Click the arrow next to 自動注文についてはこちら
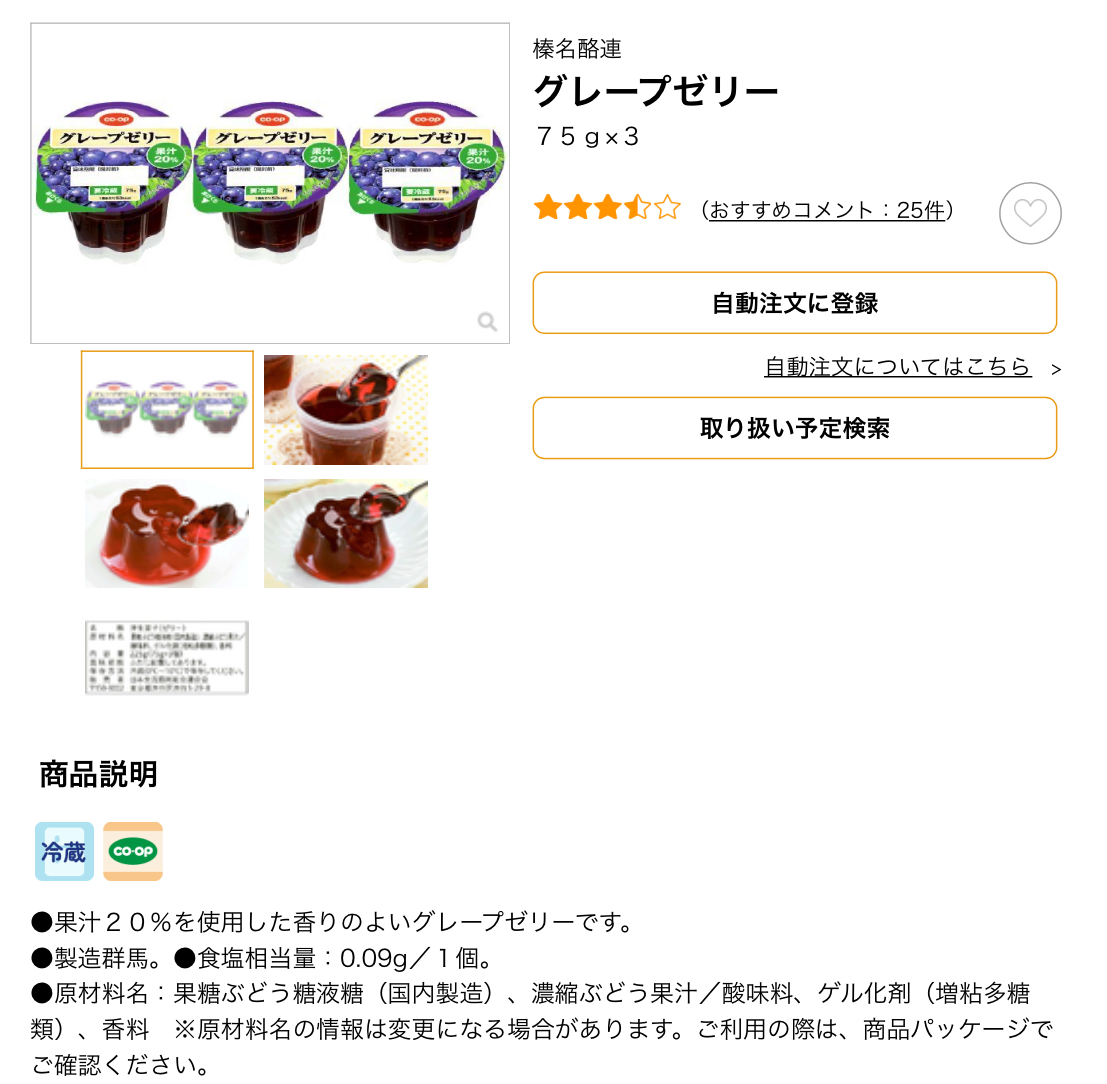This screenshot has height=1084, width=1107. coord(1055,369)
